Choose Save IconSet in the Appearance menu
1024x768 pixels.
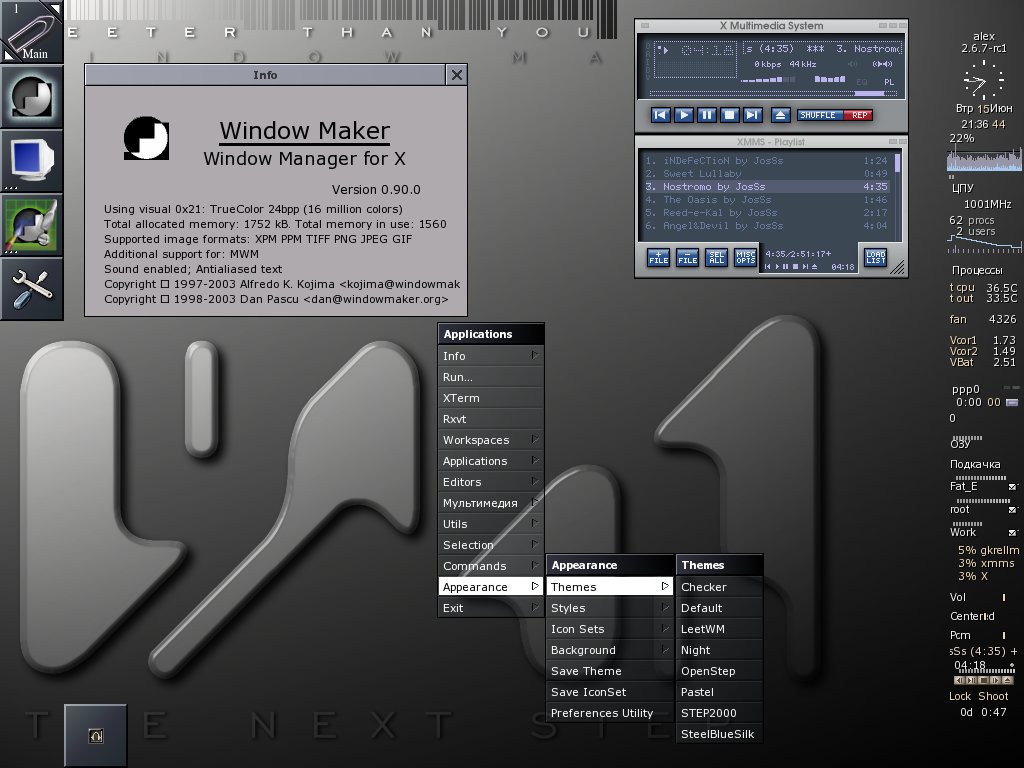[609, 692]
